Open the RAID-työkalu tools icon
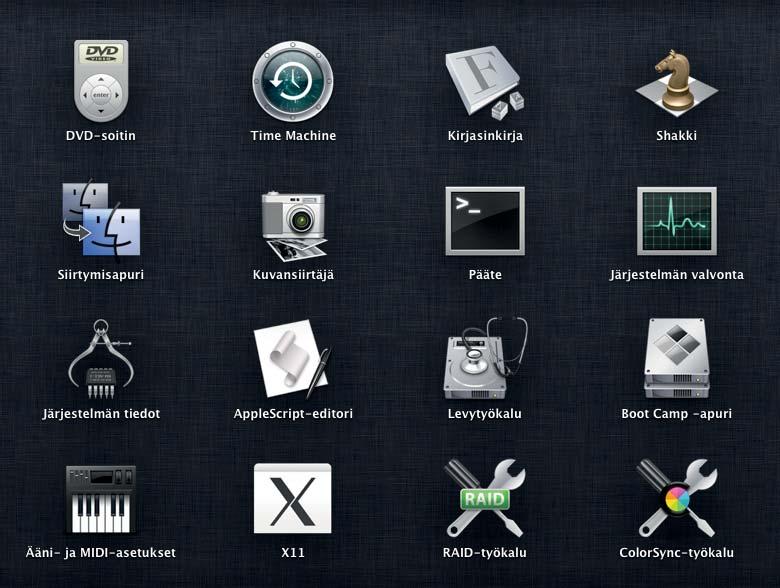780x588 pixels. pos(485,498)
